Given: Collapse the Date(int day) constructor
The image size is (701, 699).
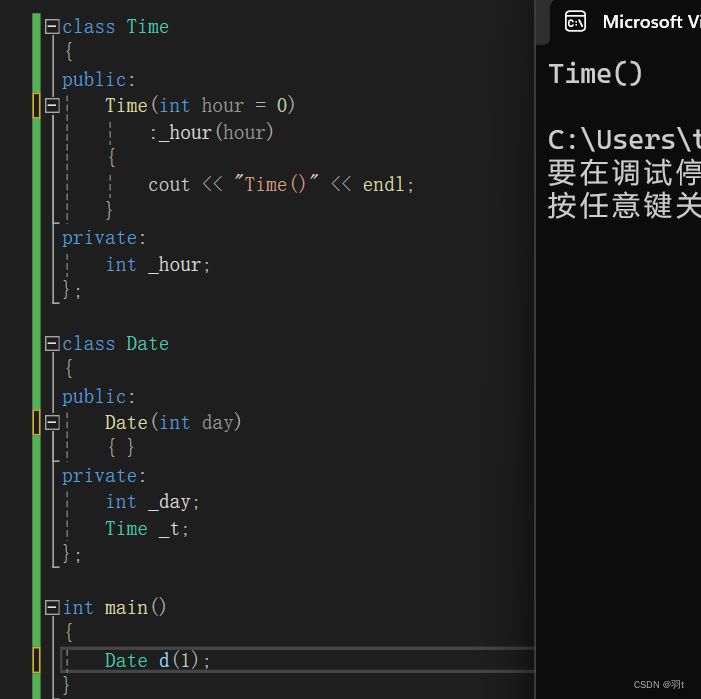Looking at the screenshot, I should tap(52, 422).
